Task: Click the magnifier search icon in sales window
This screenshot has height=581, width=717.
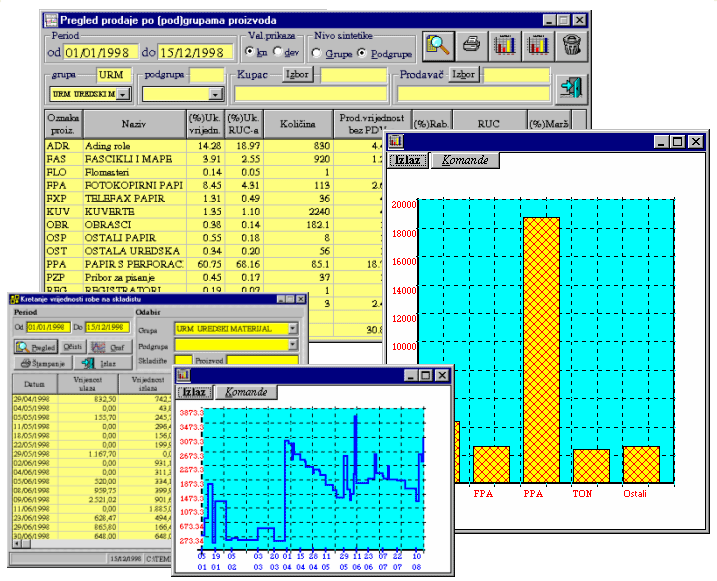Action: pos(437,44)
